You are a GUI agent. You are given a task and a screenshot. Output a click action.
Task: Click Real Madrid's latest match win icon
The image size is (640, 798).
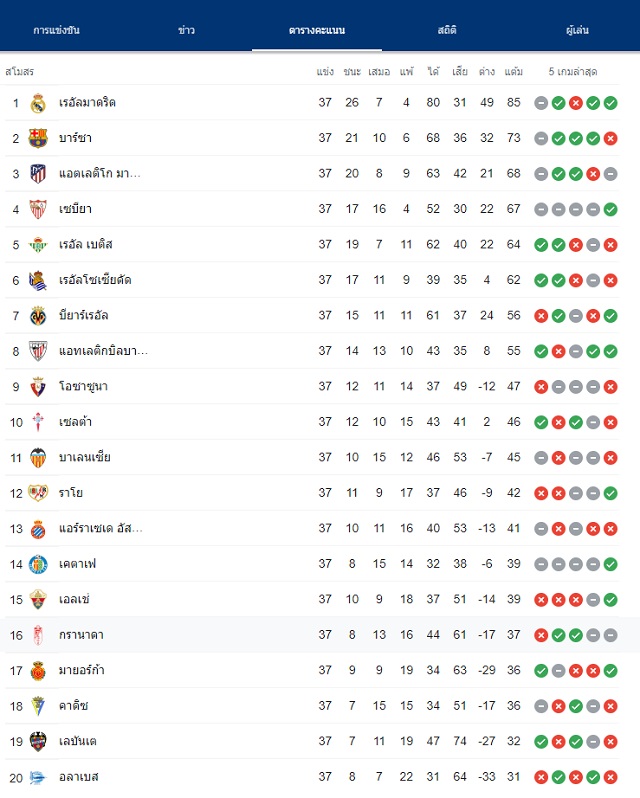(610, 103)
